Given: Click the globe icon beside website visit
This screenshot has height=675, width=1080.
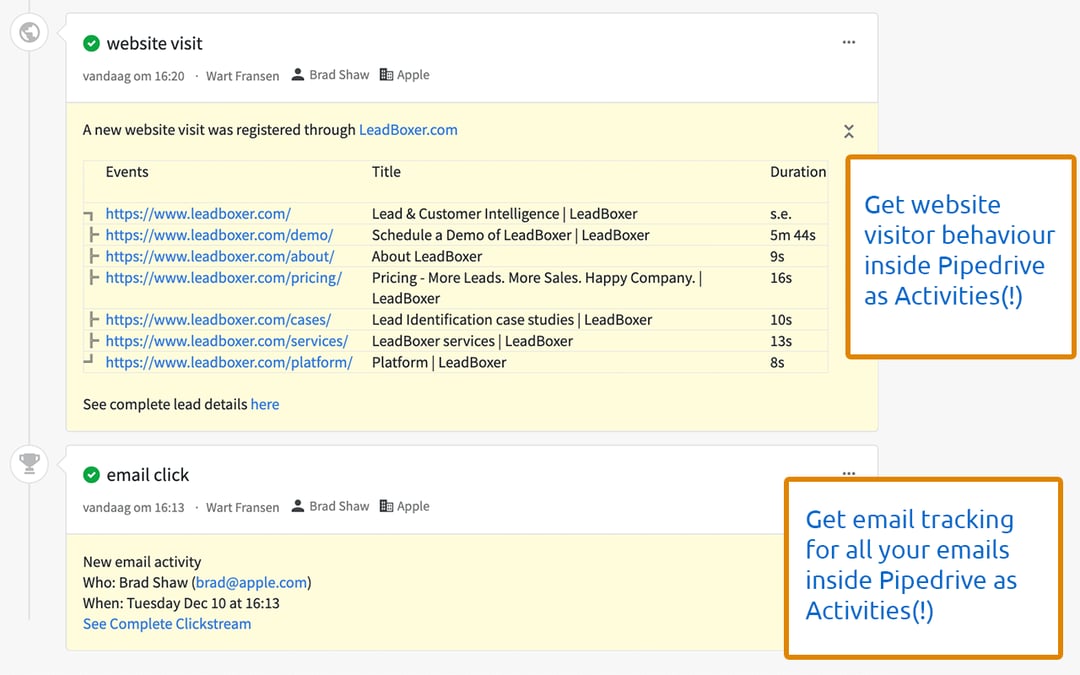Looking at the screenshot, I should pyautogui.click(x=30, y=32).
